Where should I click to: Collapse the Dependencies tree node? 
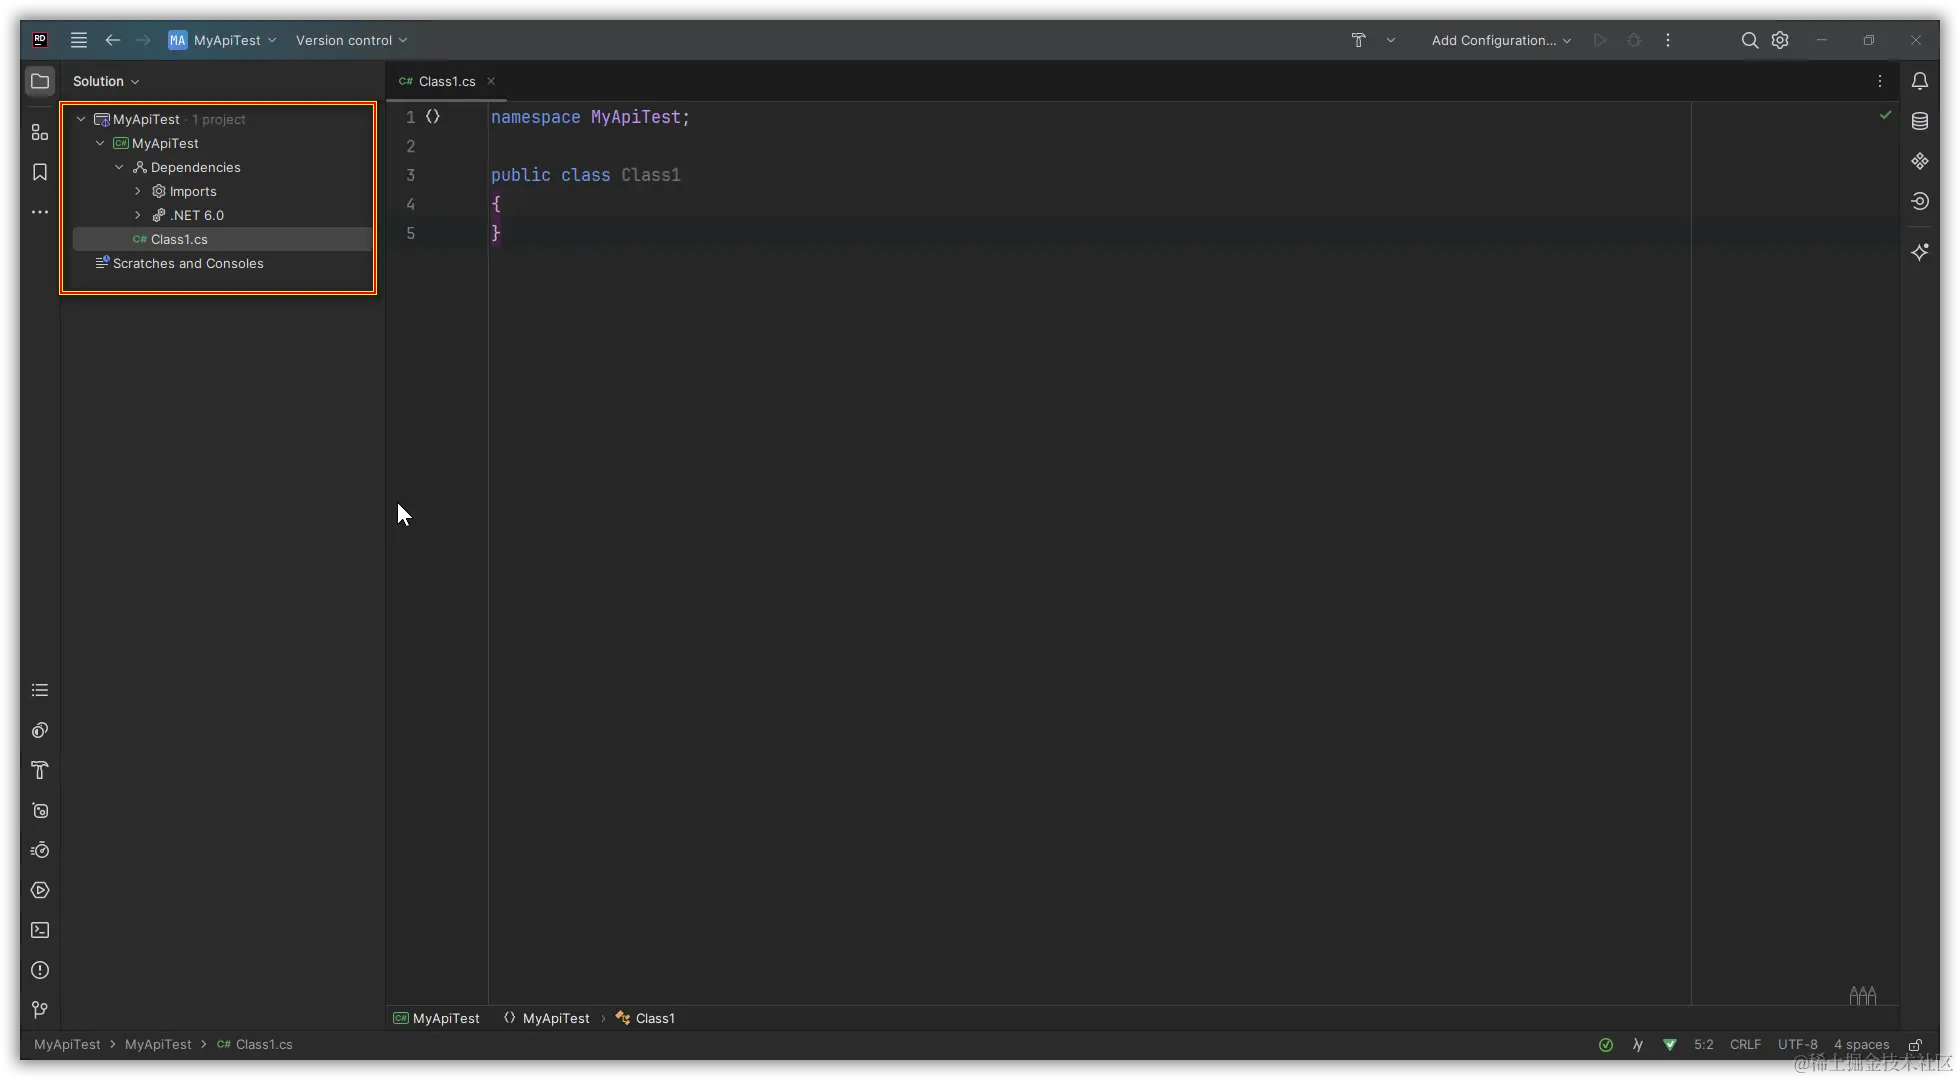coord(119,167)
